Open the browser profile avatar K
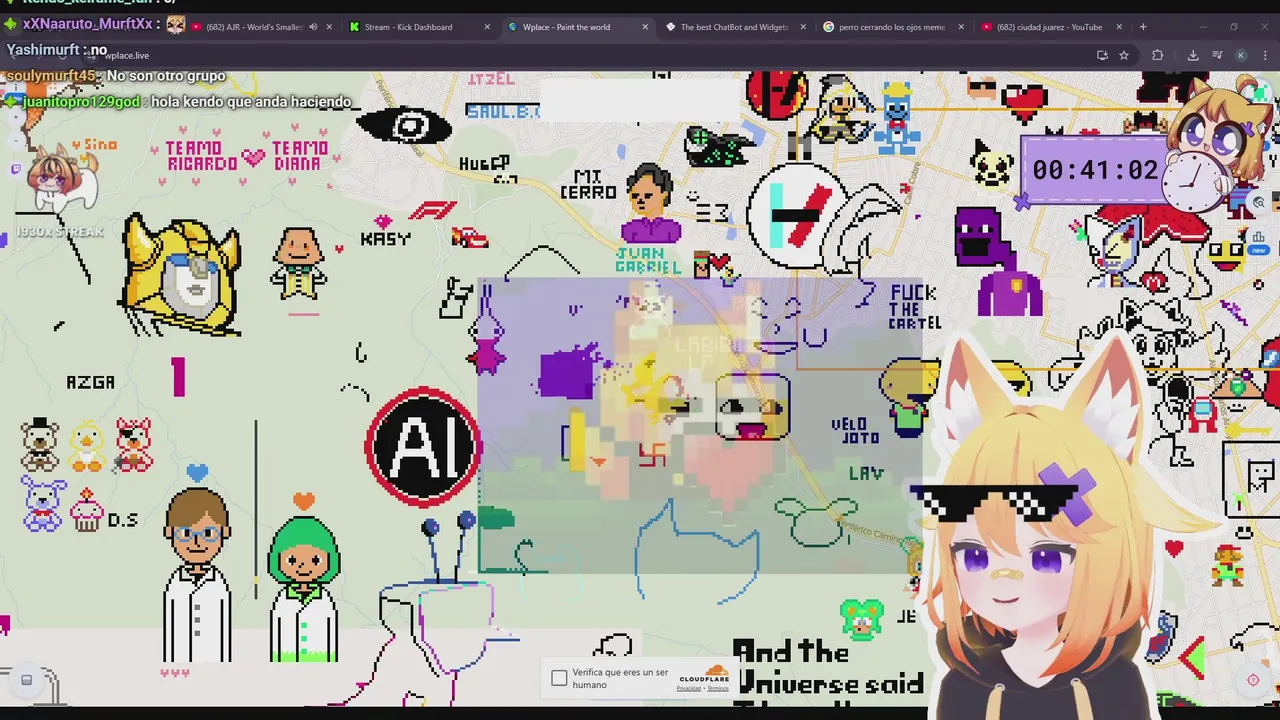The width and height of the screenshot is (1280, 720). coord(1241,55)
